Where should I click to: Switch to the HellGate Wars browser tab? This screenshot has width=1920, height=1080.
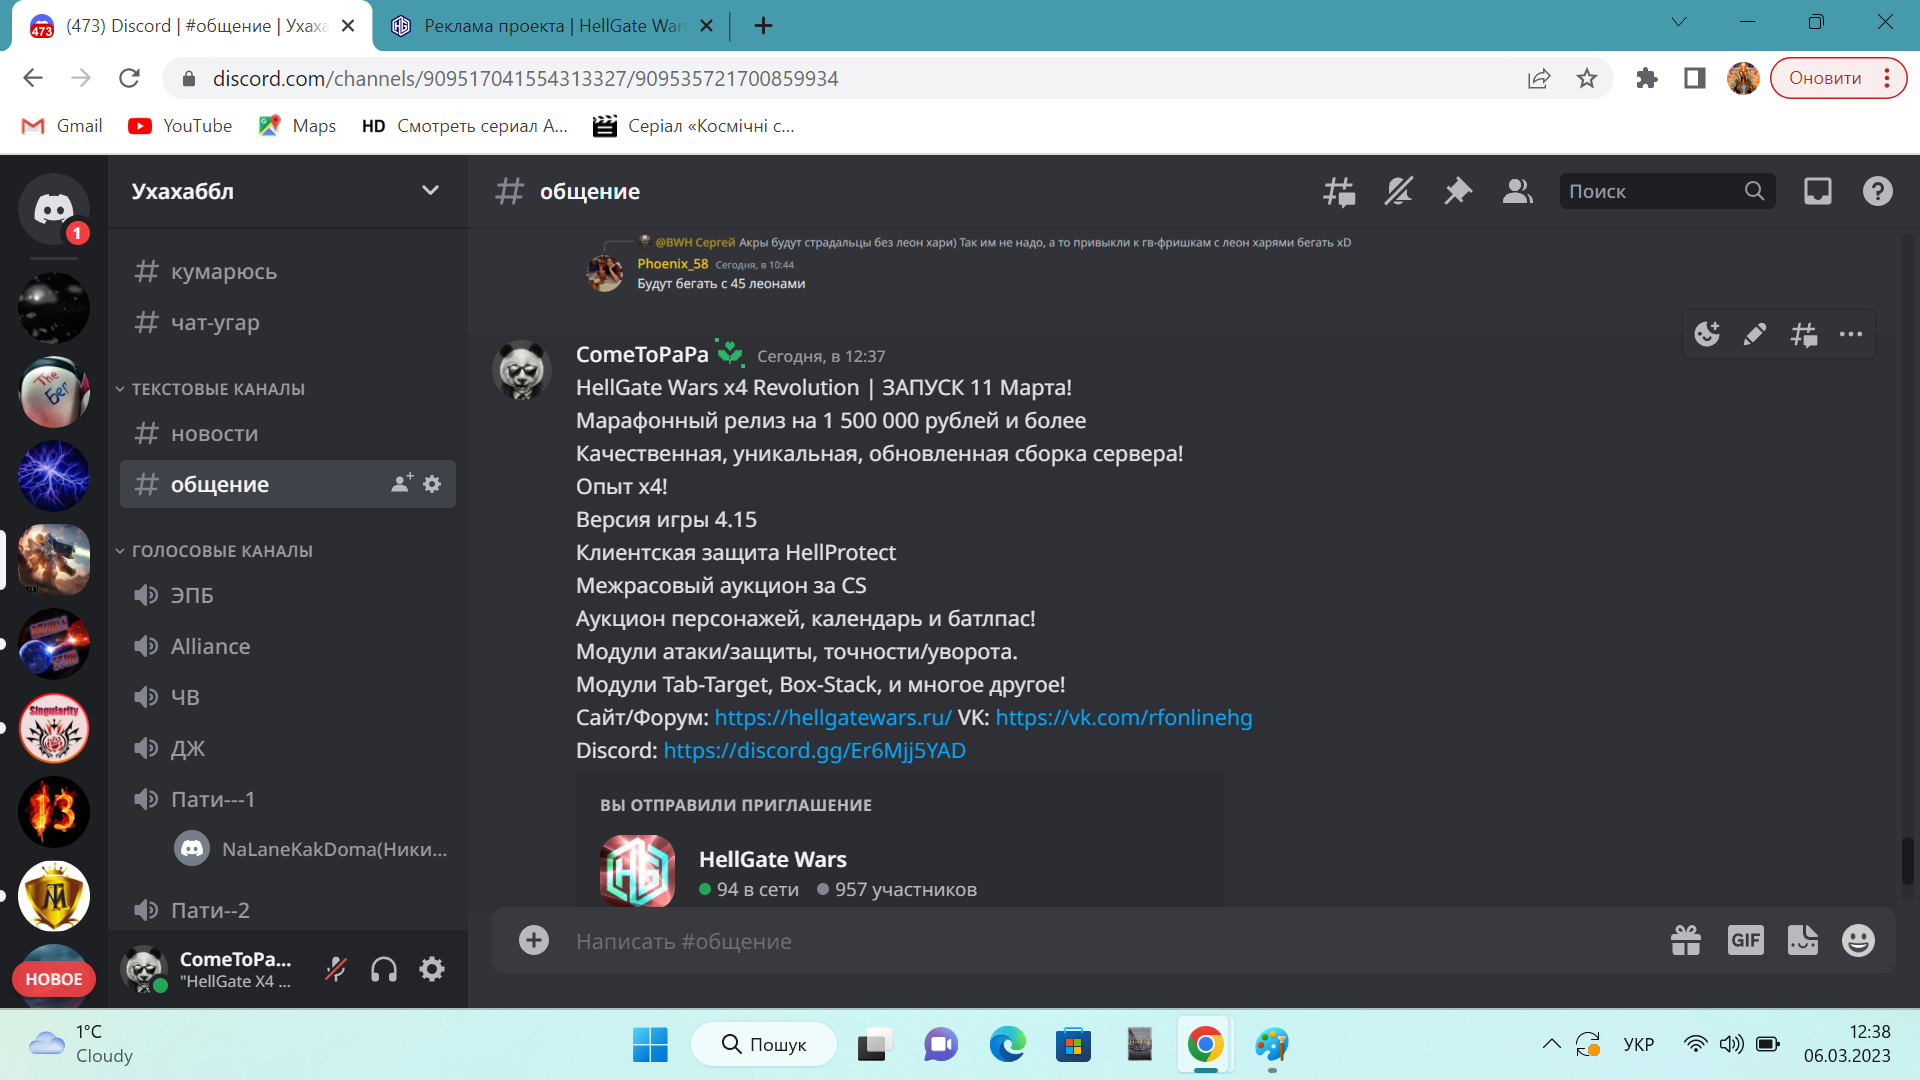pos(553,26)
